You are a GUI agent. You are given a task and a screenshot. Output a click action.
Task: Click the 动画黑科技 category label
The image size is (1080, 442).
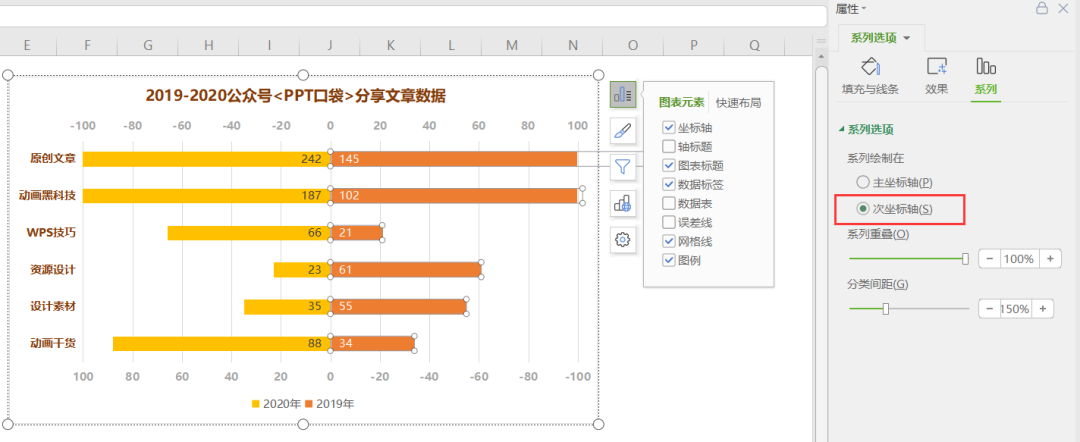(47, 195)
